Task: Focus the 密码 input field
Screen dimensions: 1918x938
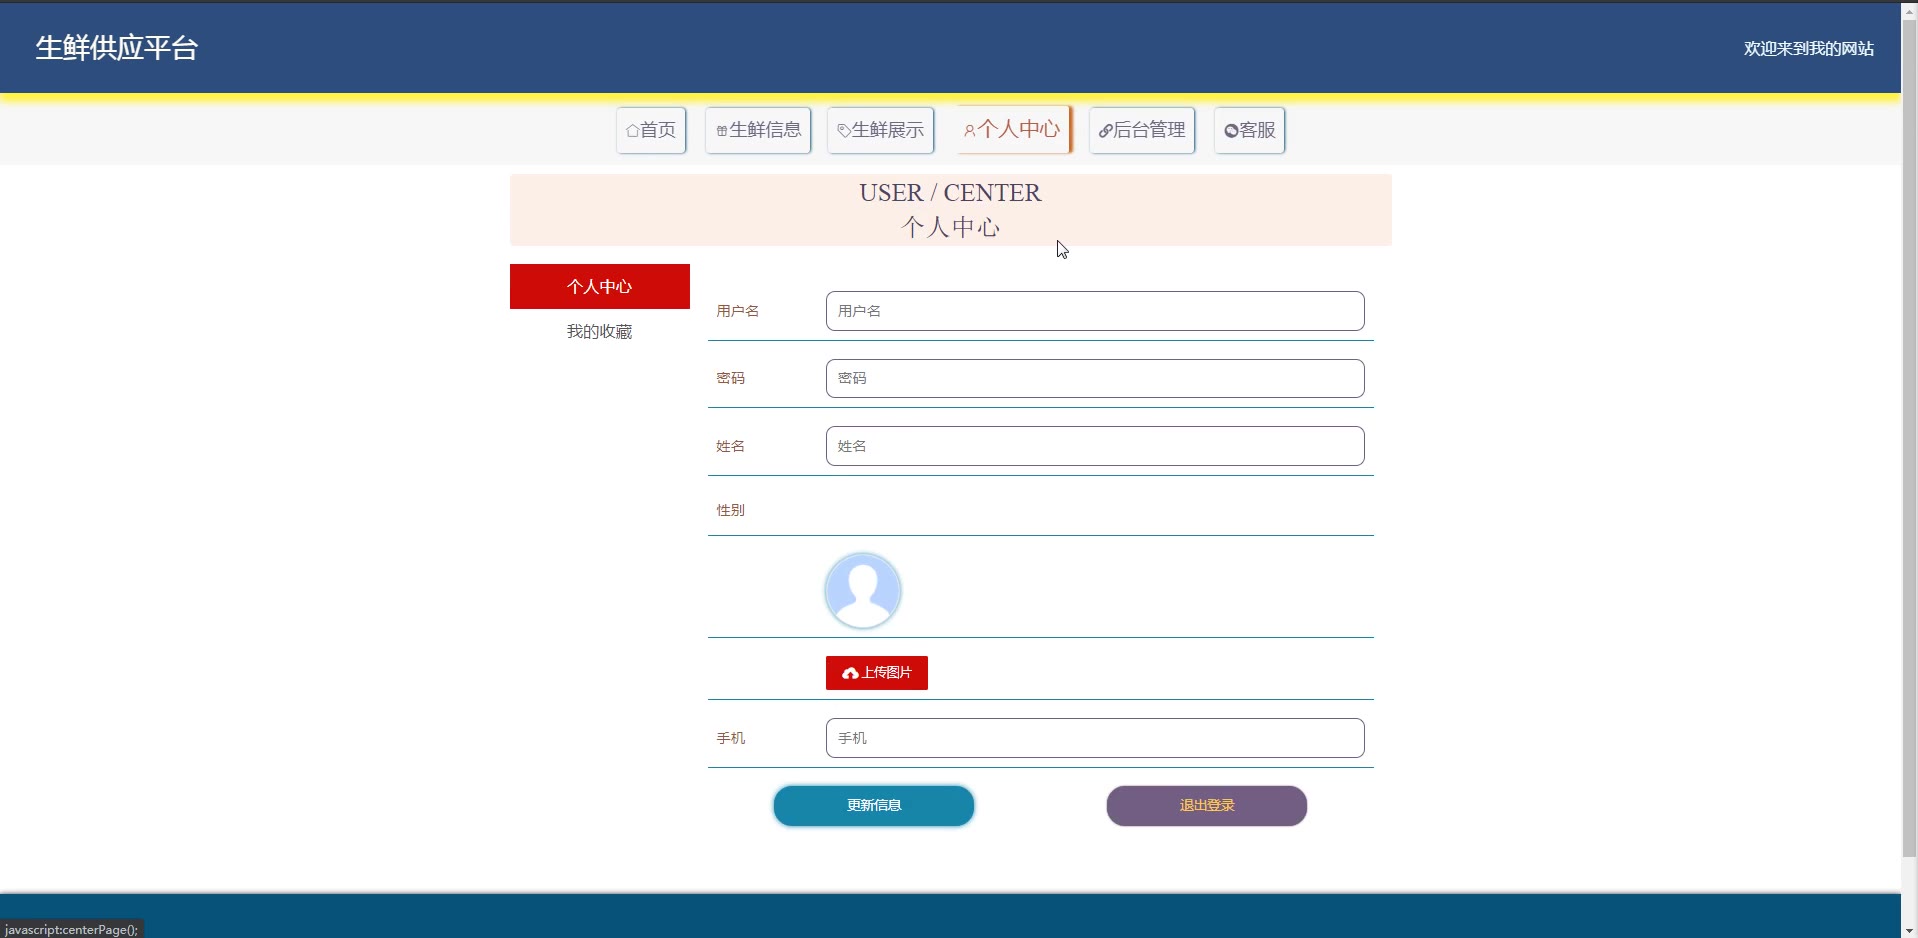Action: (x=1095, y=378)
